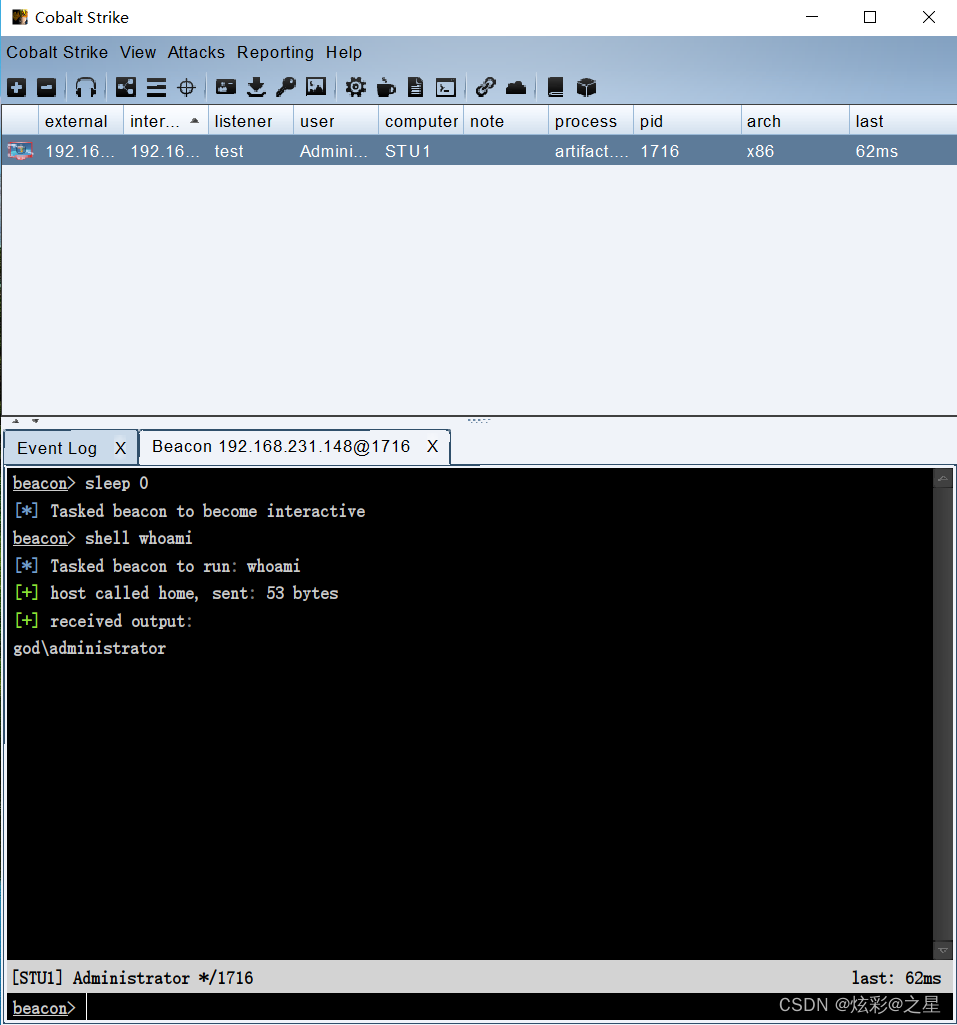
Task: Click the x86 arch cell
Action: click(795, 151)
